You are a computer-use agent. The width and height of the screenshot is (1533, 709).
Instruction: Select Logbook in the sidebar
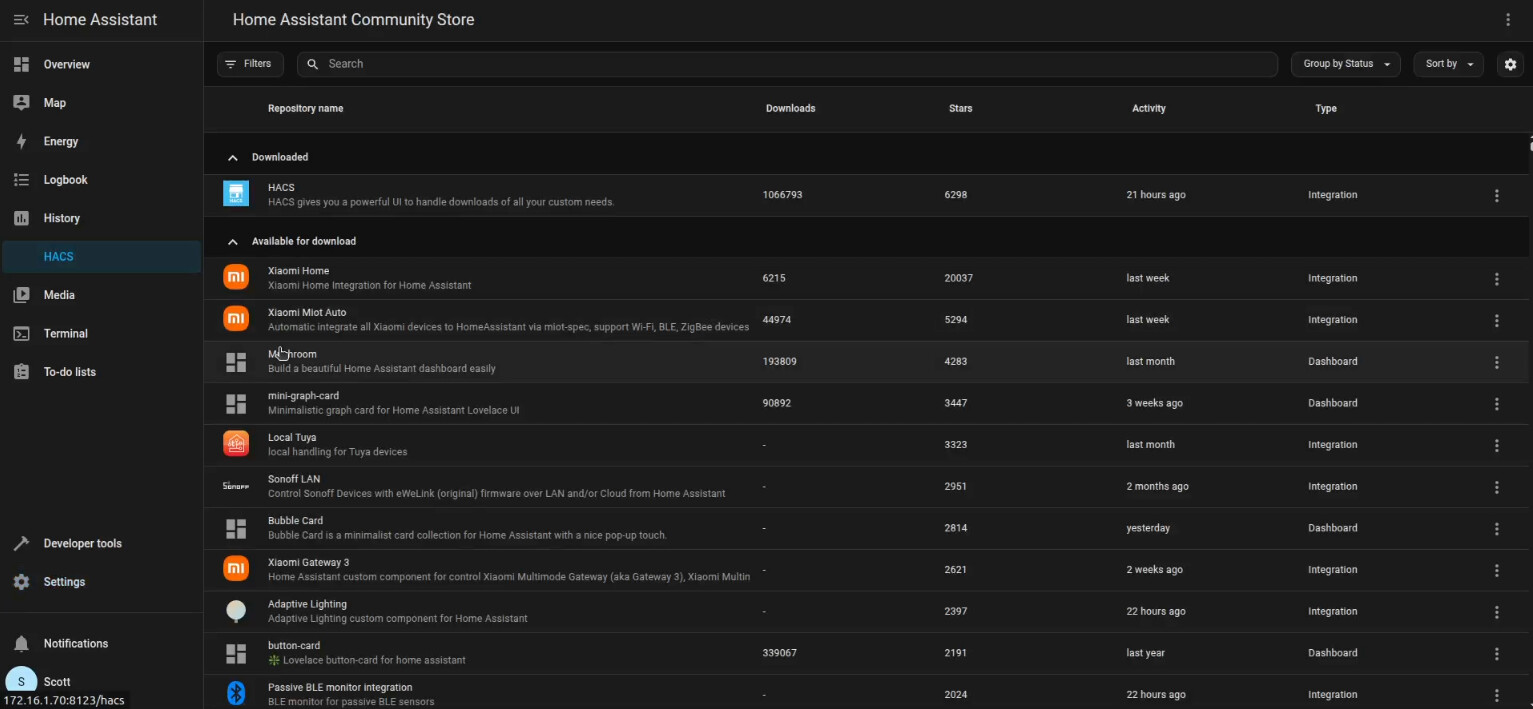[101, 180]
